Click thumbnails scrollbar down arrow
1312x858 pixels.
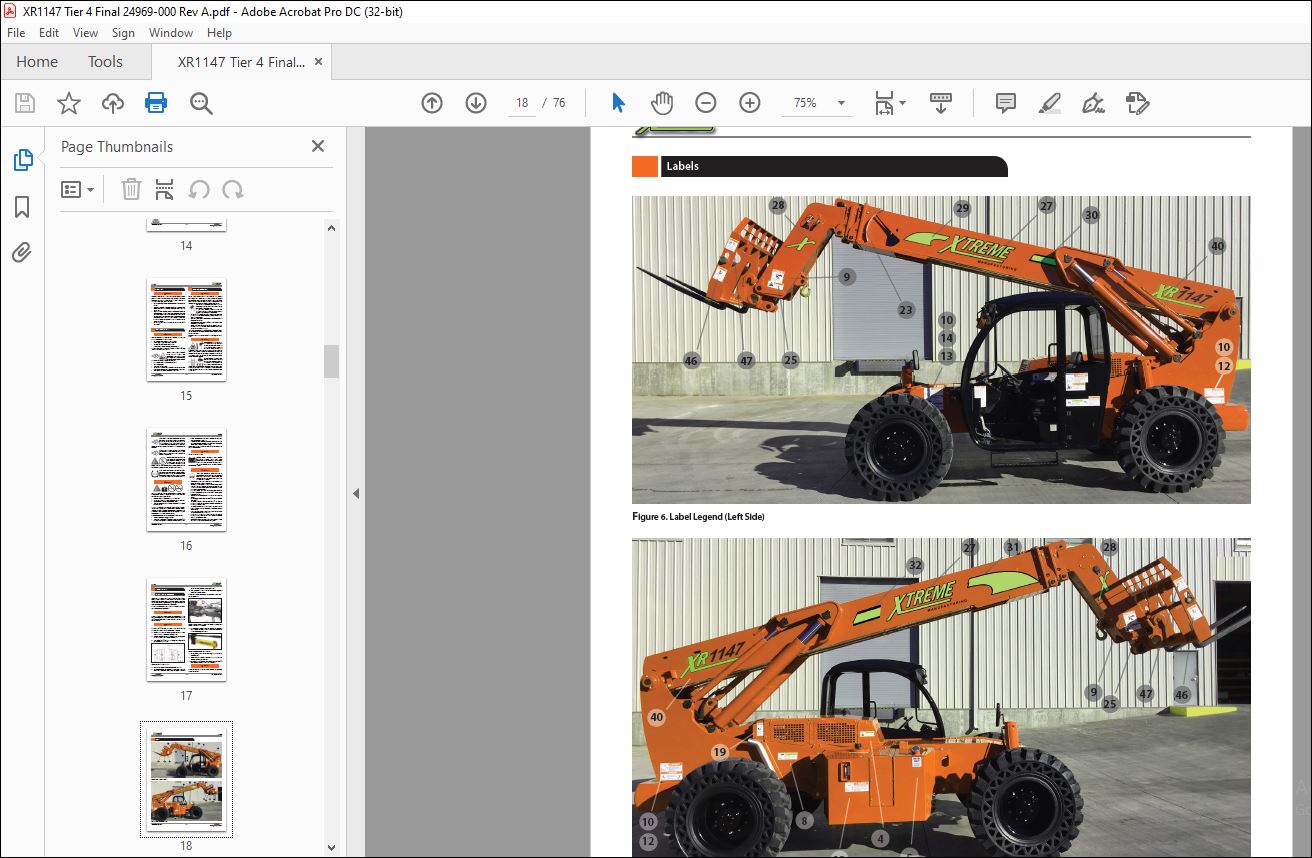pos(331,848)
